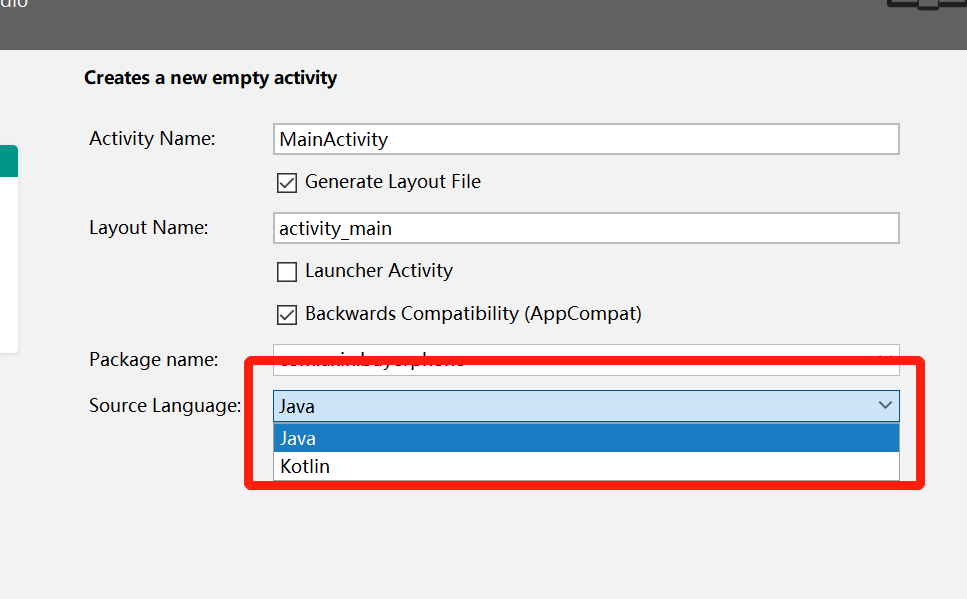The height and width of the screenshot is (599, 967).
Task: Click the Backwards Compatibility (AppCompat) text label
Action: tap(473, 314)
